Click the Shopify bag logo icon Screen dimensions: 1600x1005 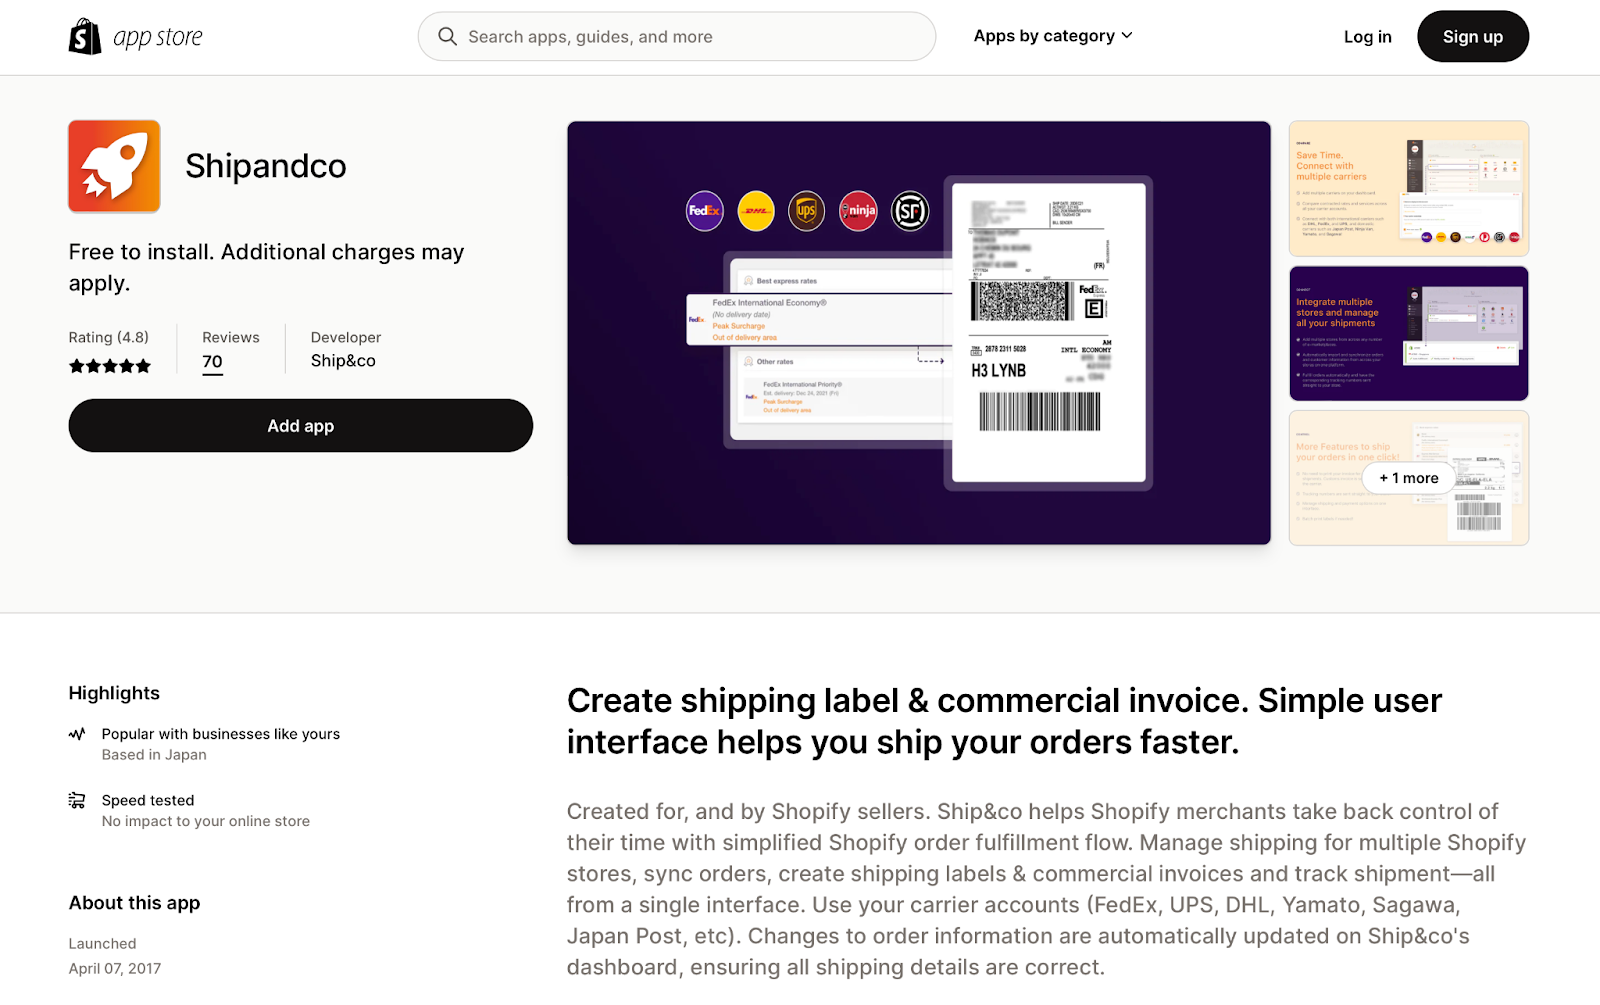pyautogui.click(x=85, y=37)
